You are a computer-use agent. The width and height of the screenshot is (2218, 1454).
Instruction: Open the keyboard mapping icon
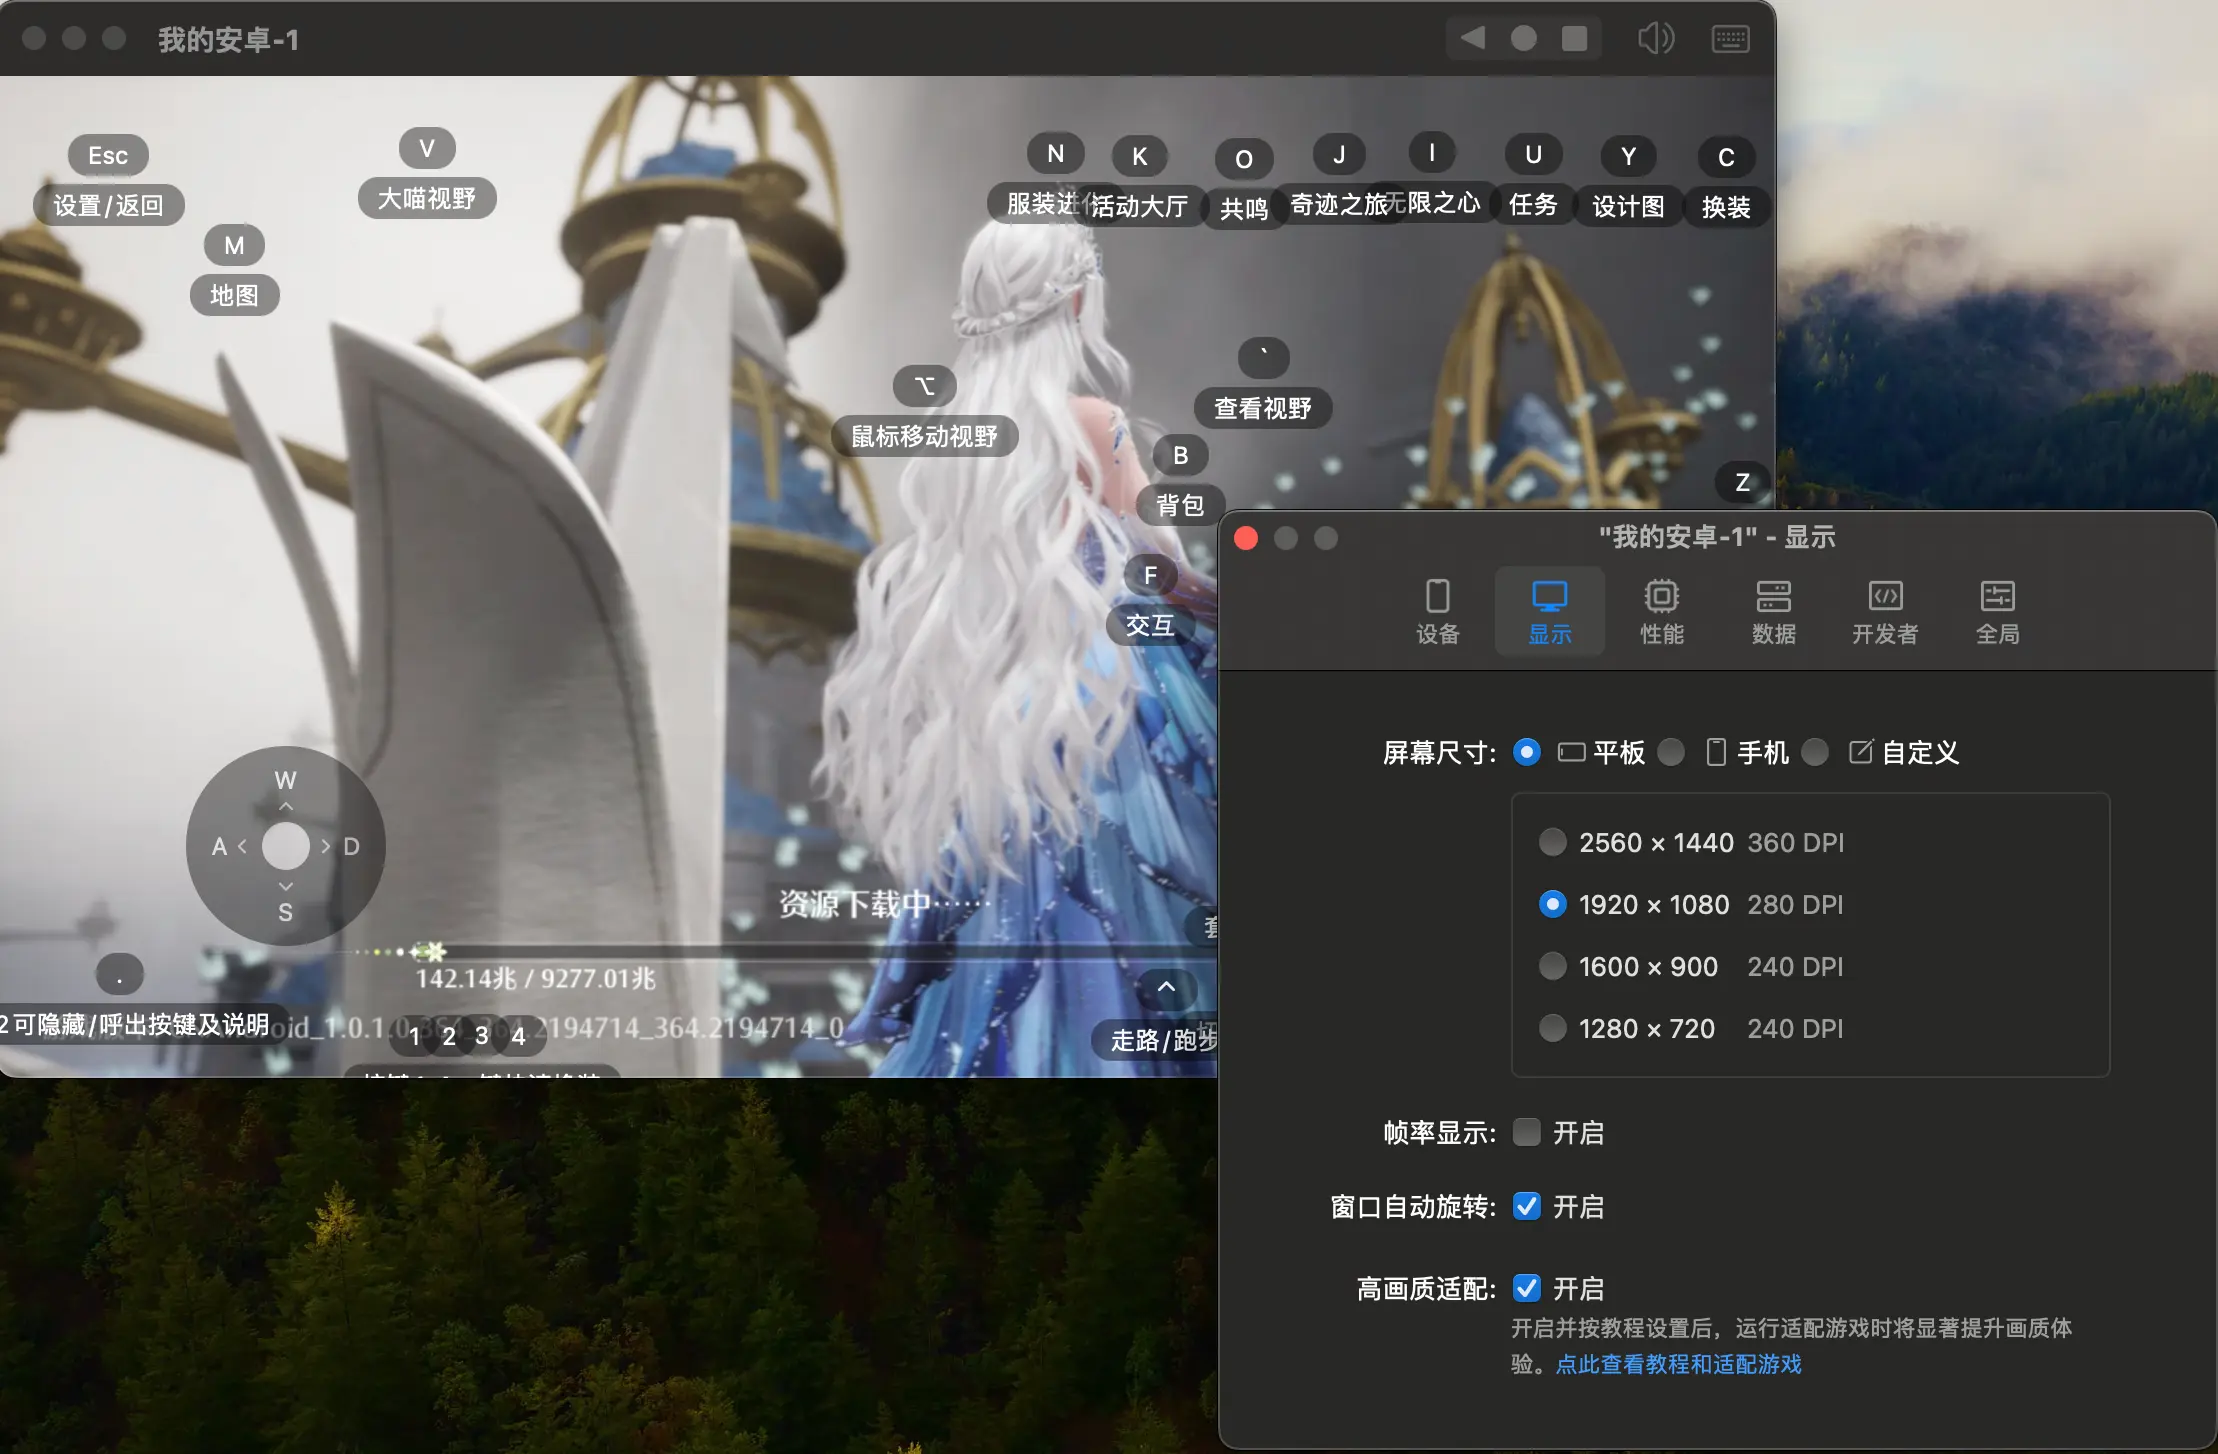click(x=1730, y=38)
